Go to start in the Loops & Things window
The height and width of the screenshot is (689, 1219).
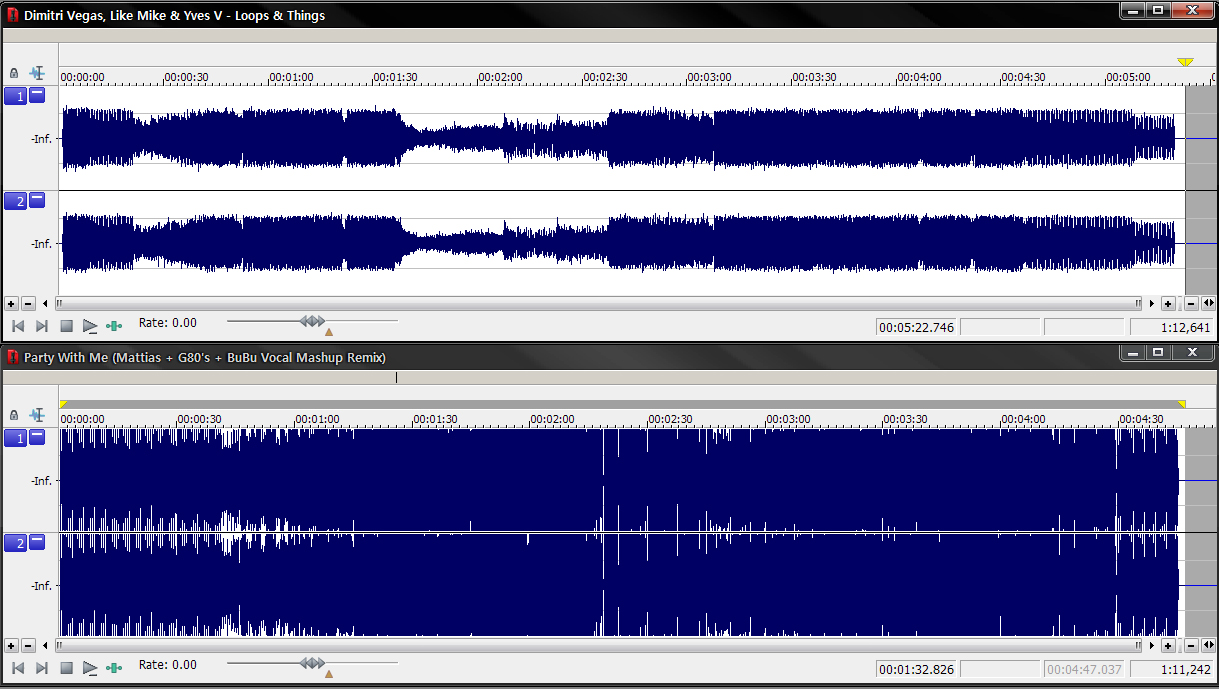[x=17, y=326]
